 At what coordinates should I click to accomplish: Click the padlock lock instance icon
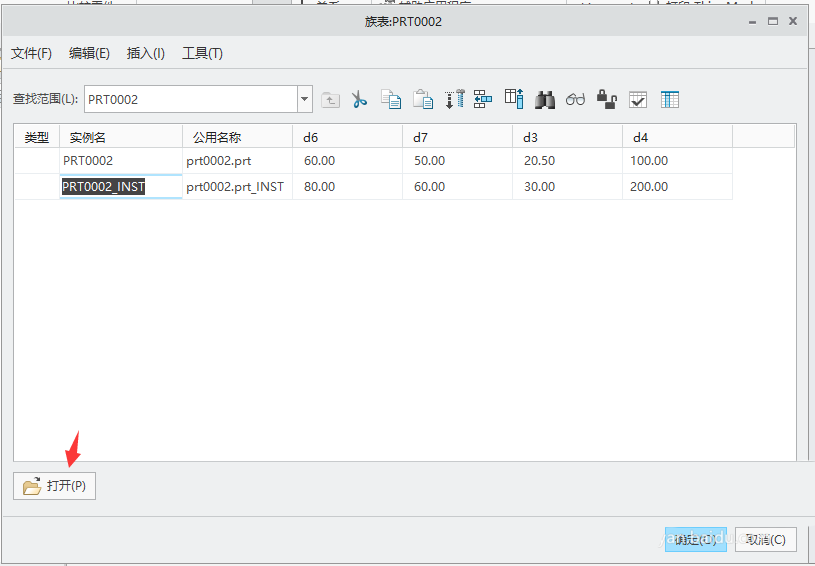point(606,99)
